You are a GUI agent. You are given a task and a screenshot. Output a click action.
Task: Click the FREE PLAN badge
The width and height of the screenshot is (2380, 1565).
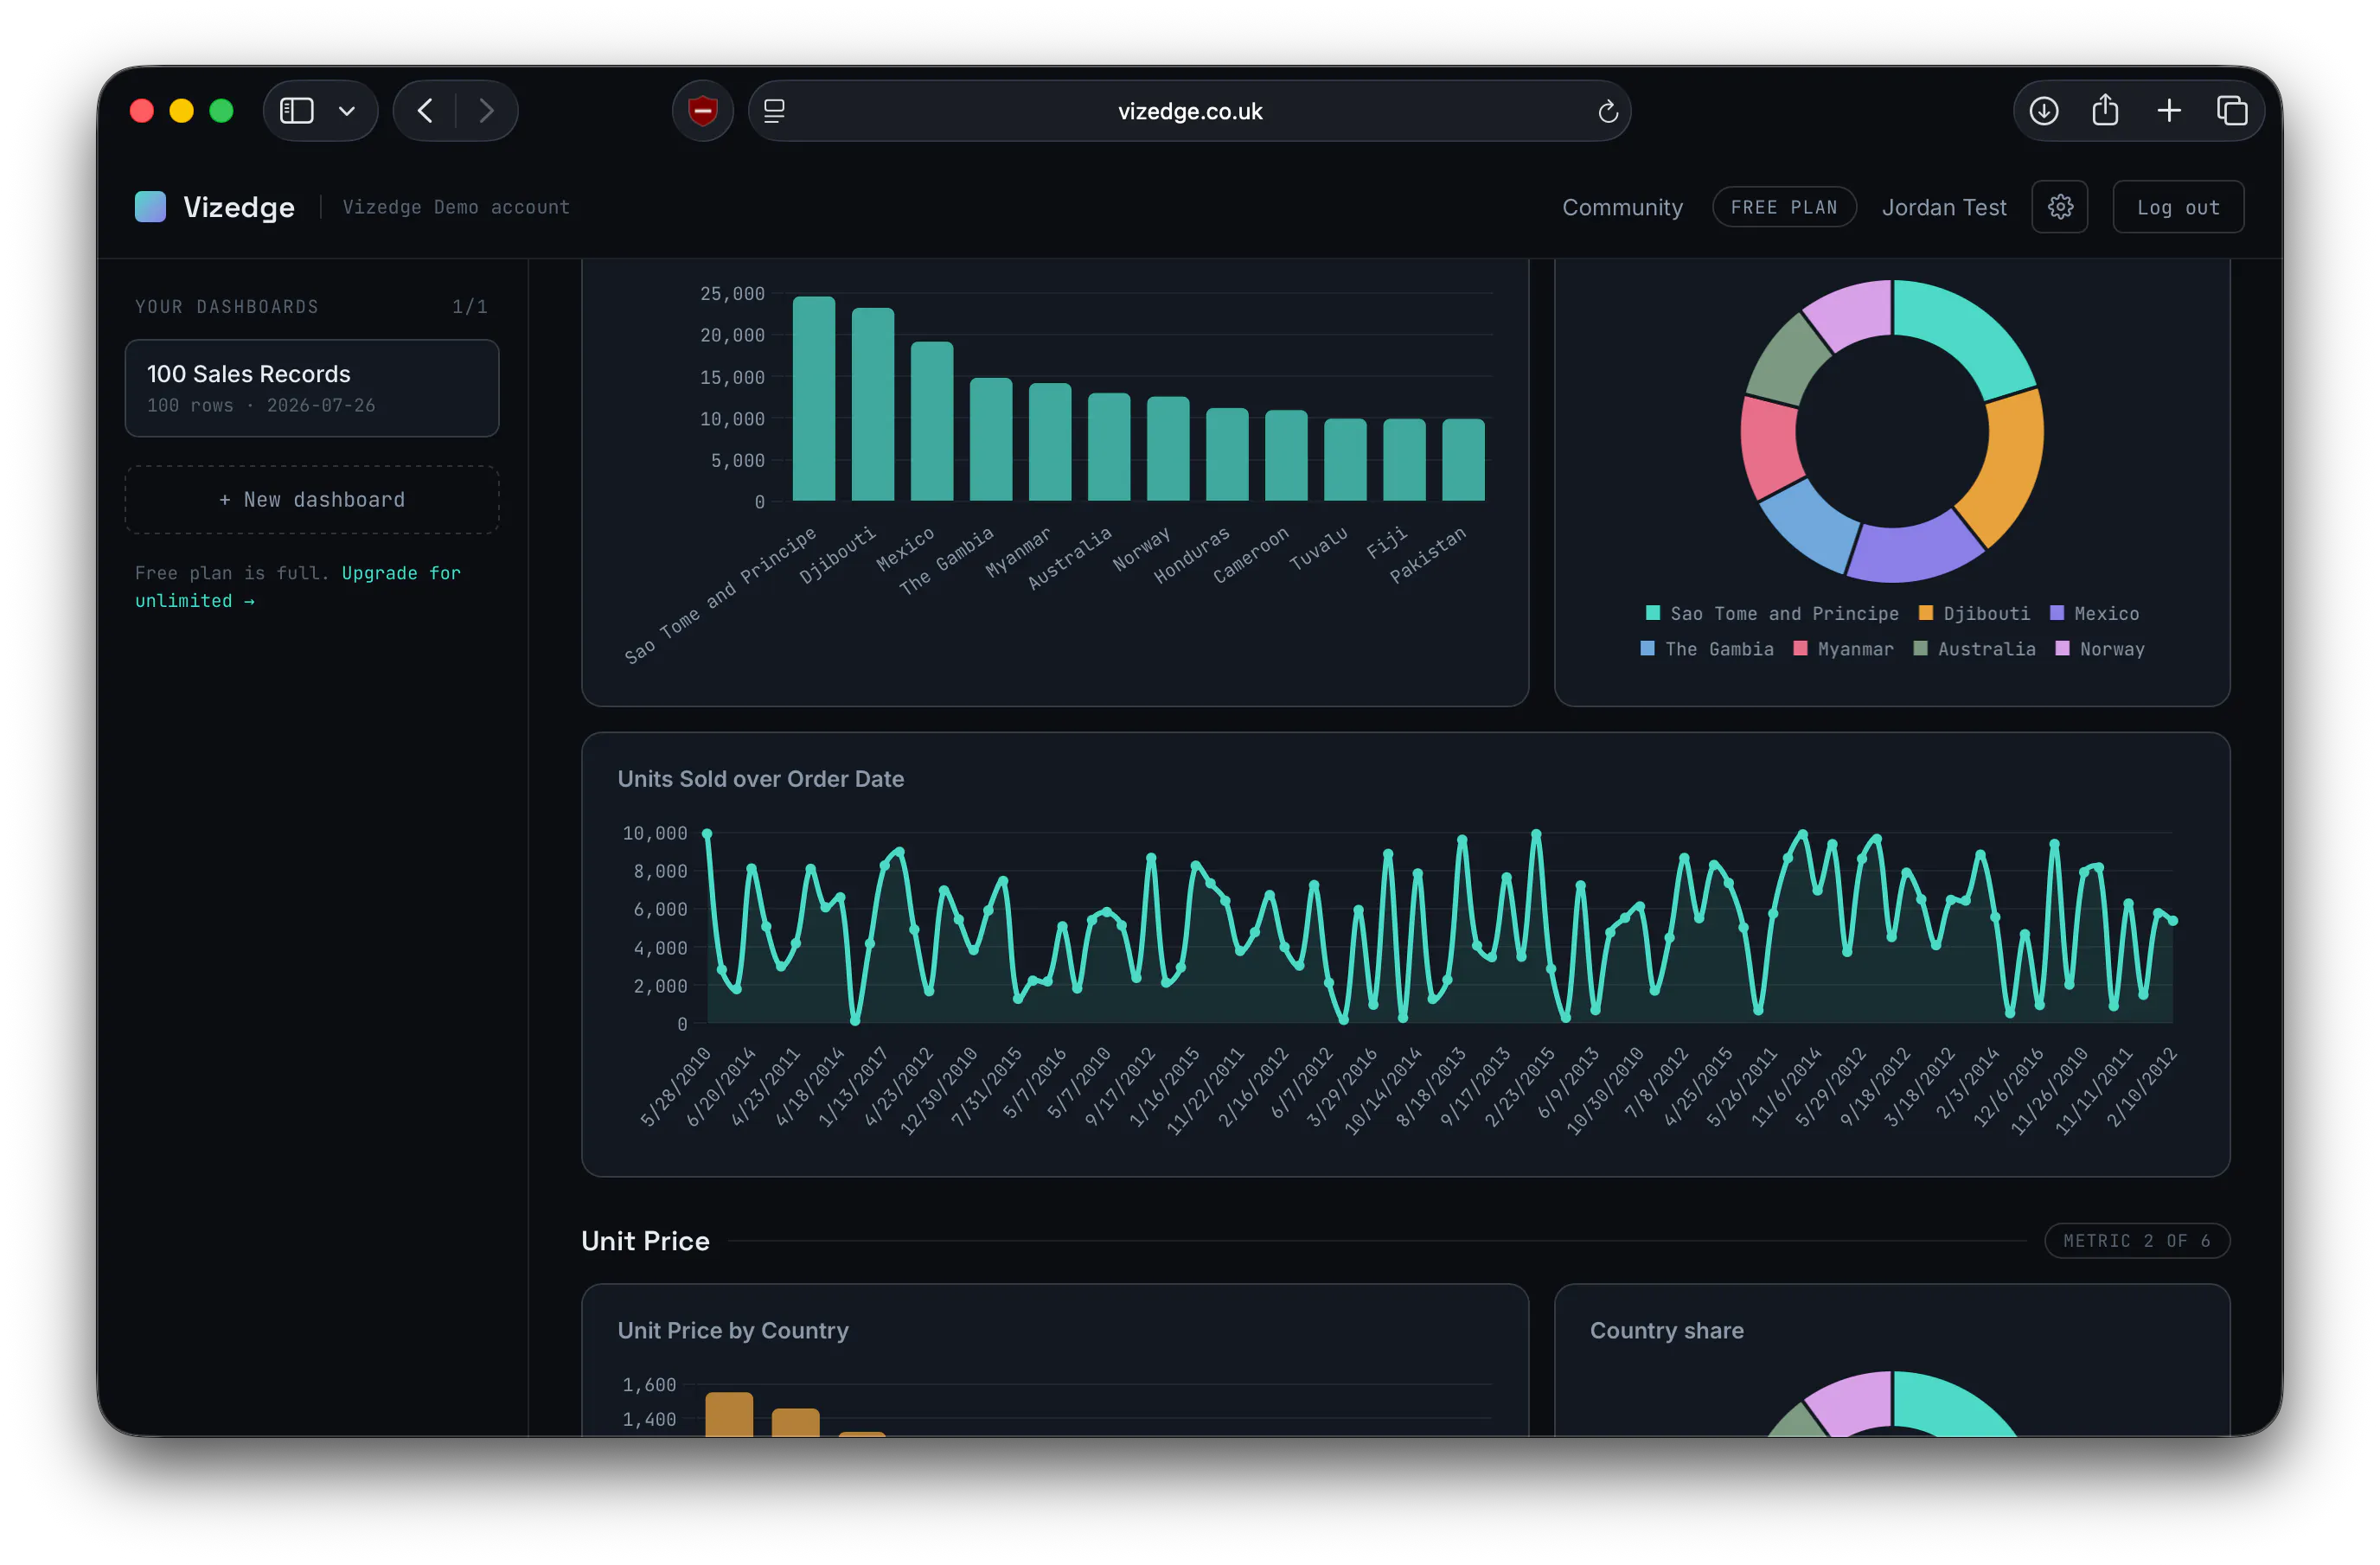pyautogui.click(x=1783, y=207)
